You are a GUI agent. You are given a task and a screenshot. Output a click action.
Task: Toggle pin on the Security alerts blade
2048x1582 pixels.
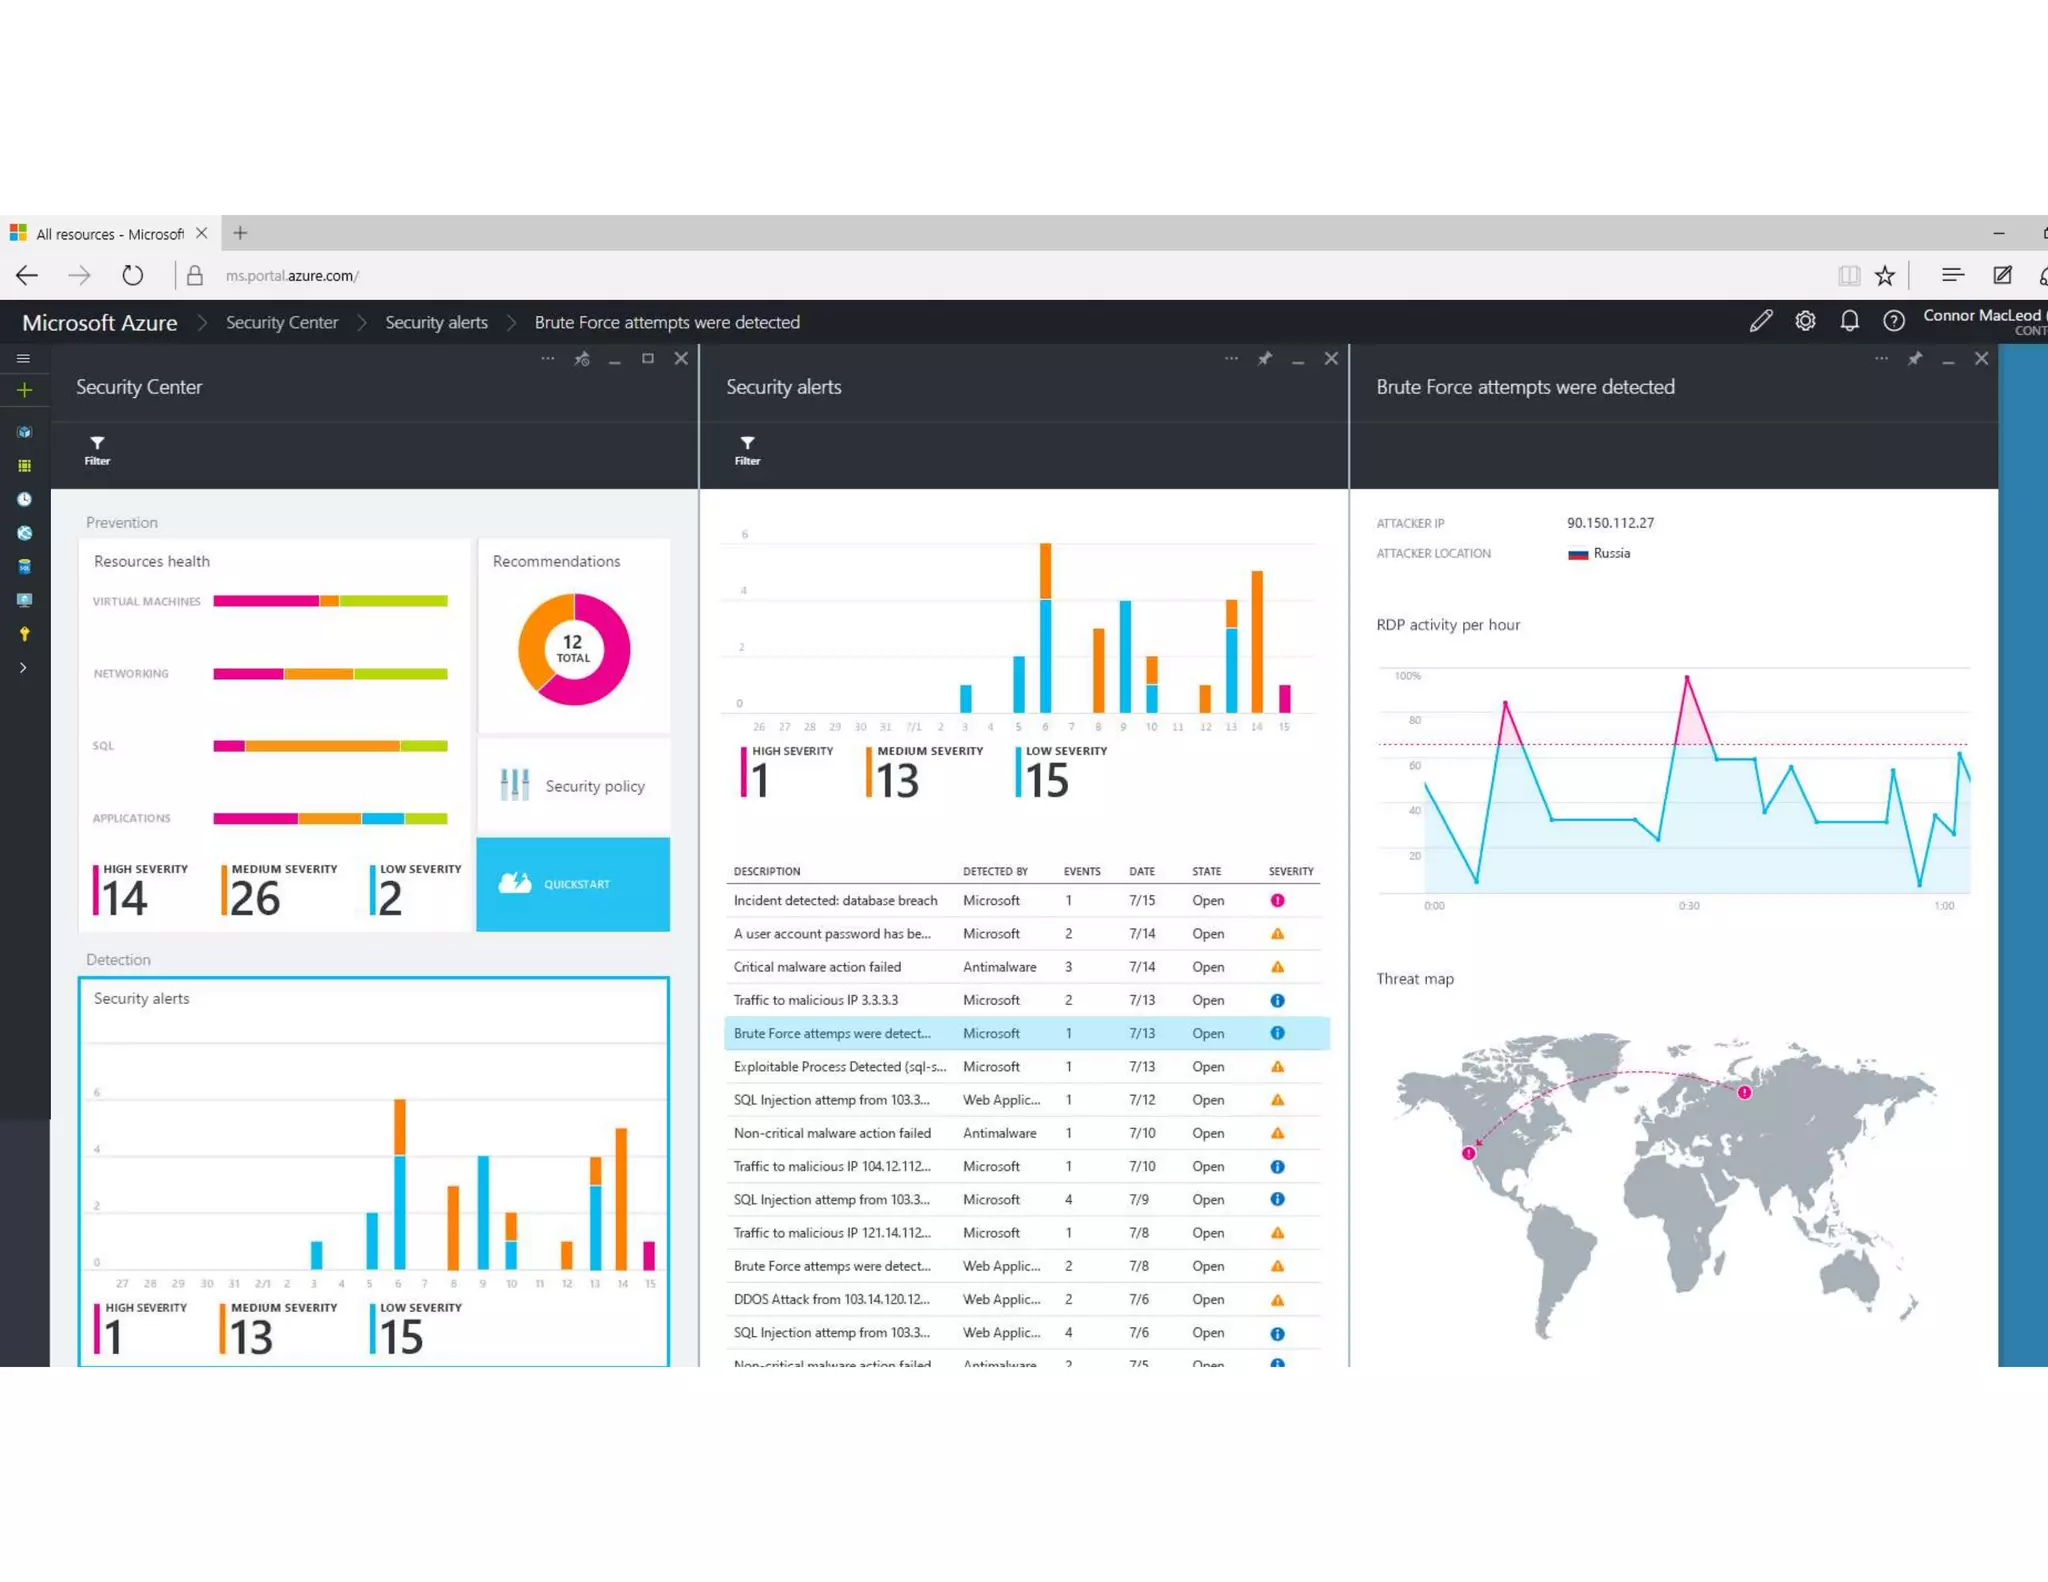(1264, 359)
